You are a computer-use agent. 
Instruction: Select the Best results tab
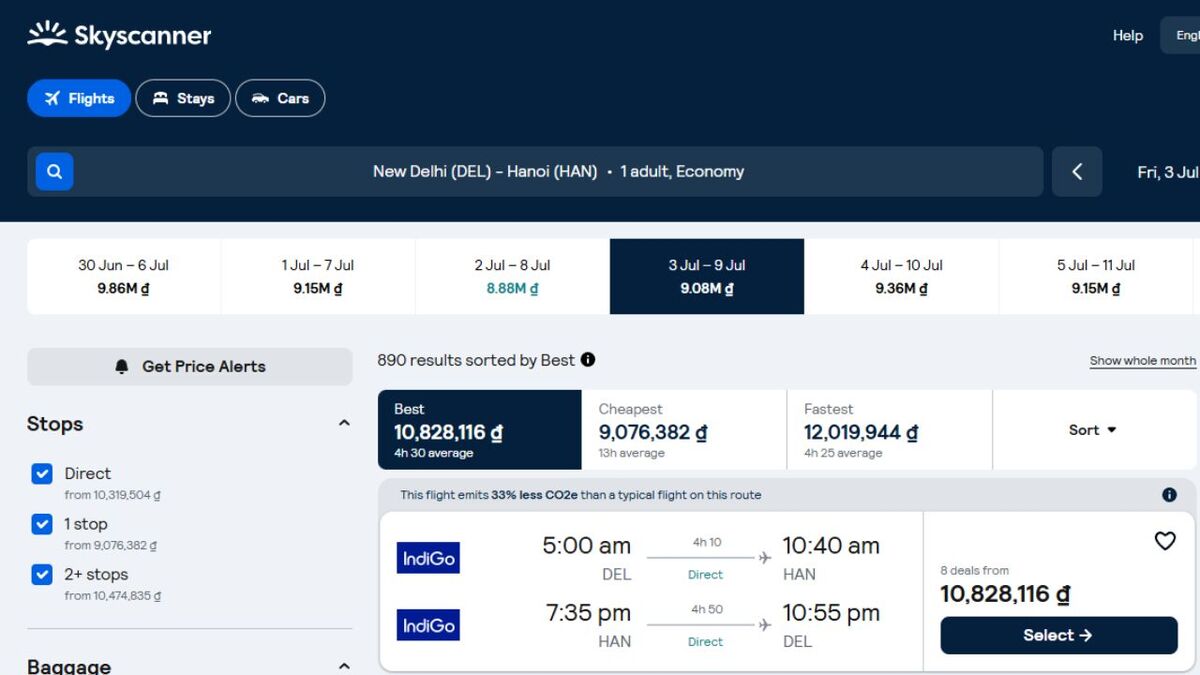pyautogui.click(x=480, y=430)
